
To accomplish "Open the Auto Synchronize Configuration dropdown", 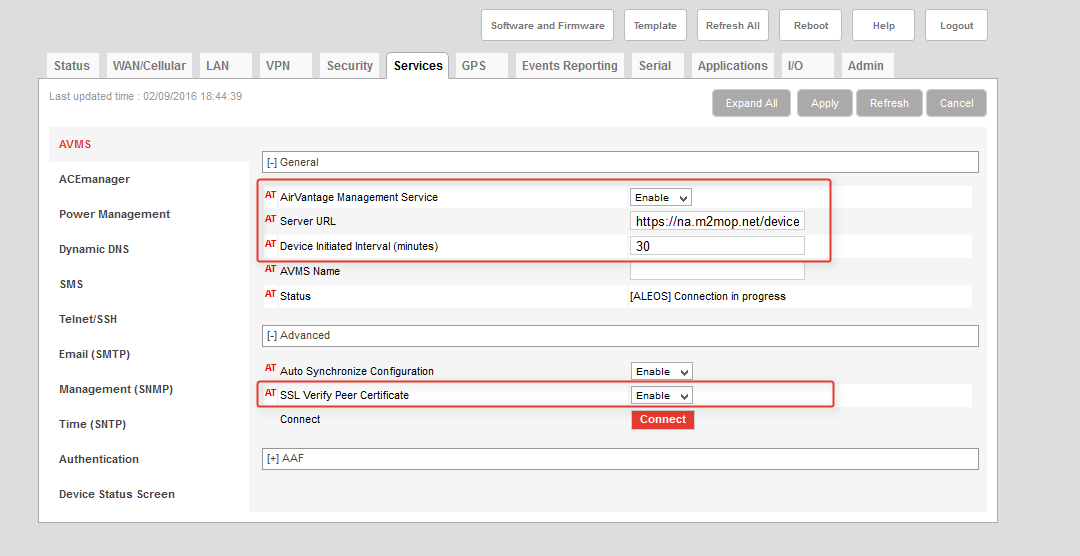I will [660, 372].
